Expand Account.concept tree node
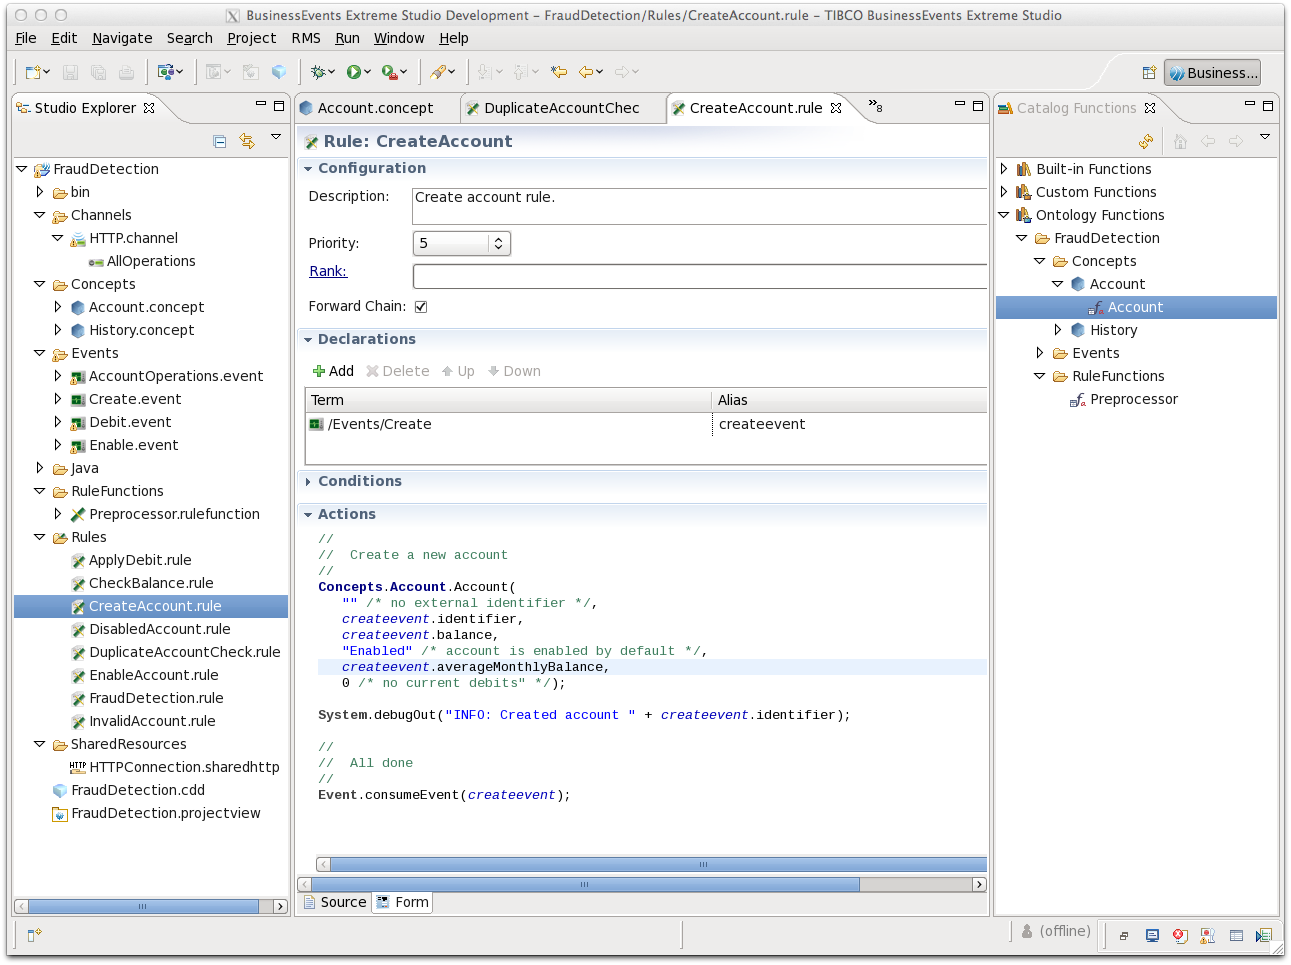The height and width of the screenshot is (965, 1291). coord(58,307)
